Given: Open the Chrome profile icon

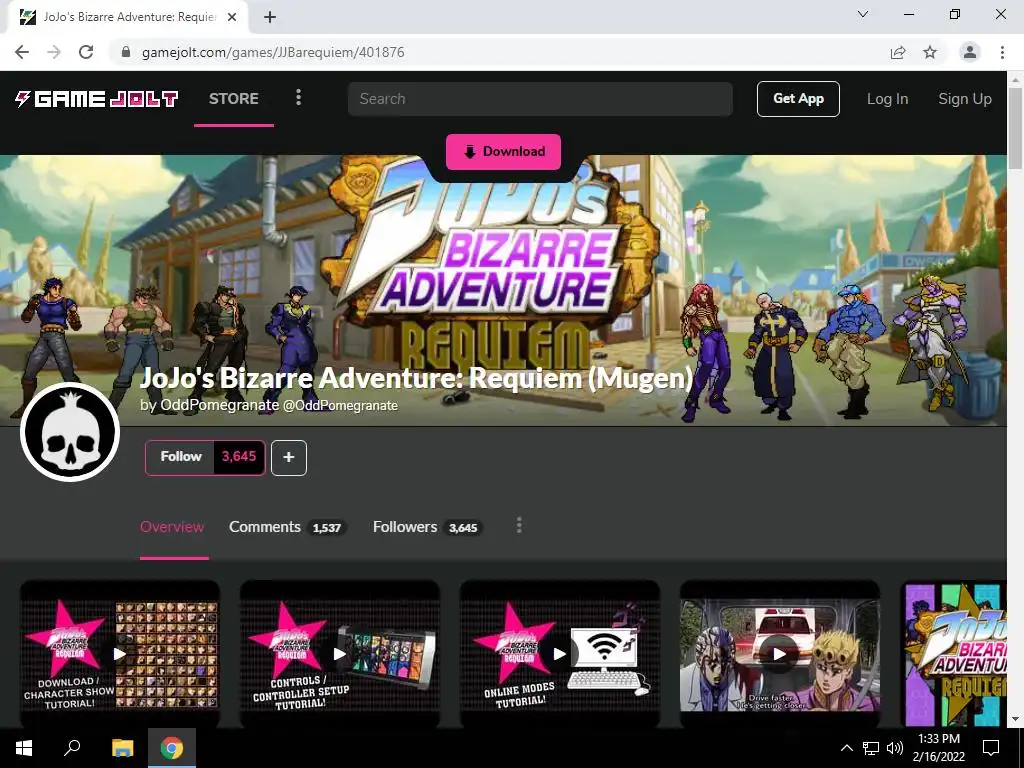Looking at the screenshot, I should tap(970, 52).
